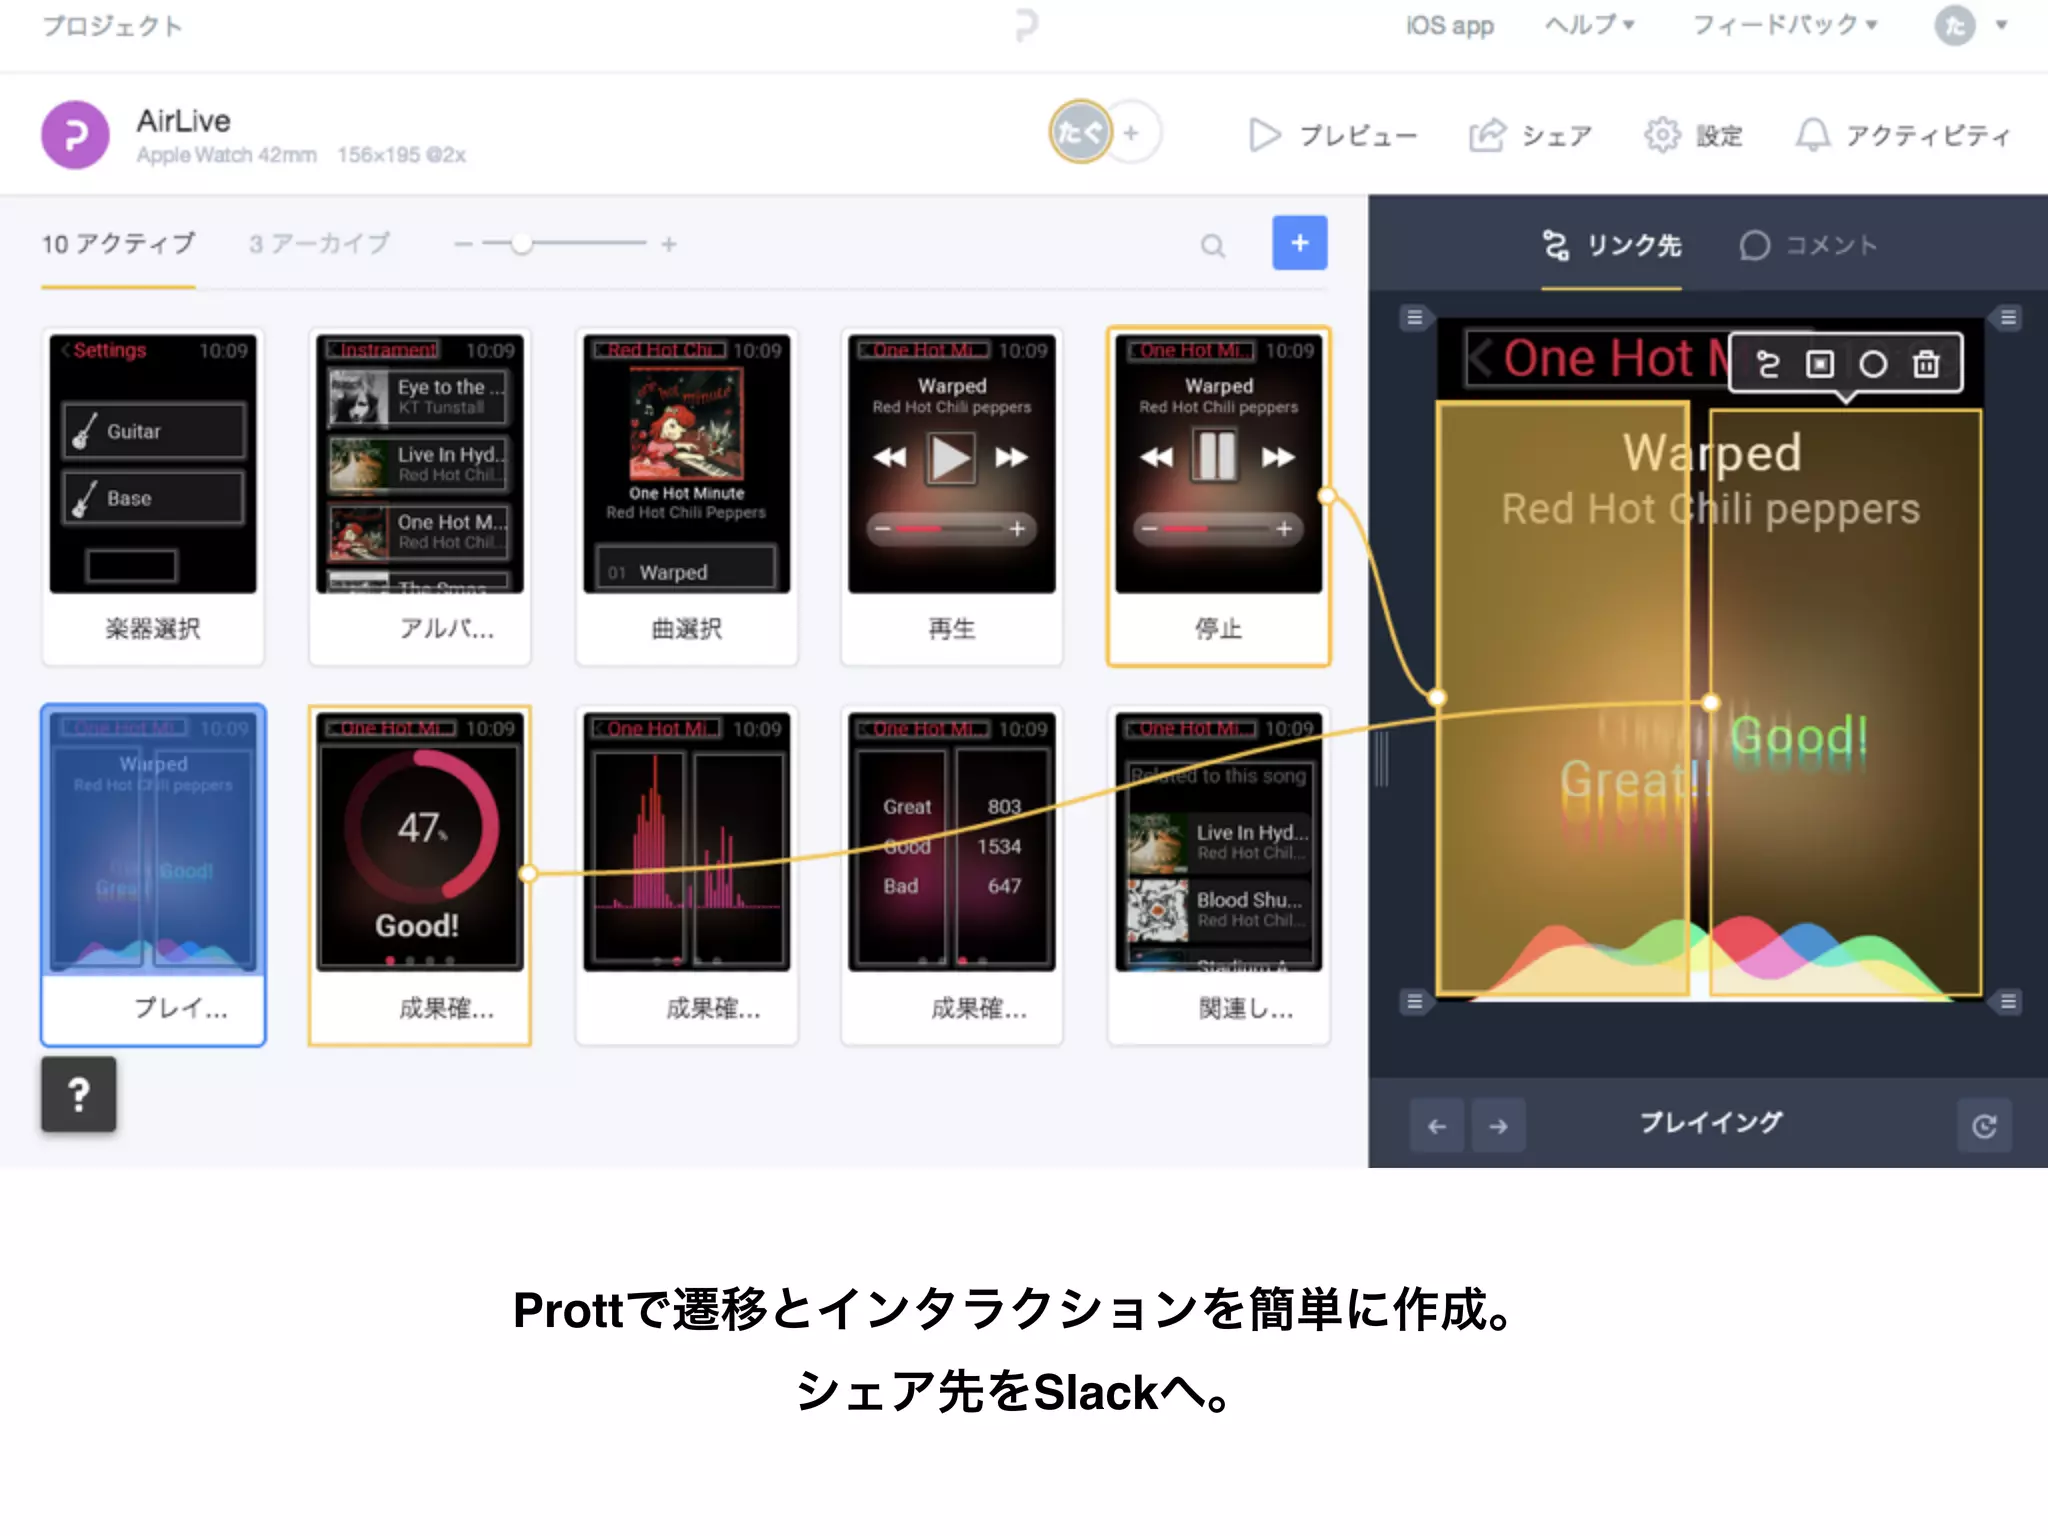2048x1536 pixels.
Task: Switch to the 10 アクティブ tab
Action: pyautogui.click(x=118, y=244)
